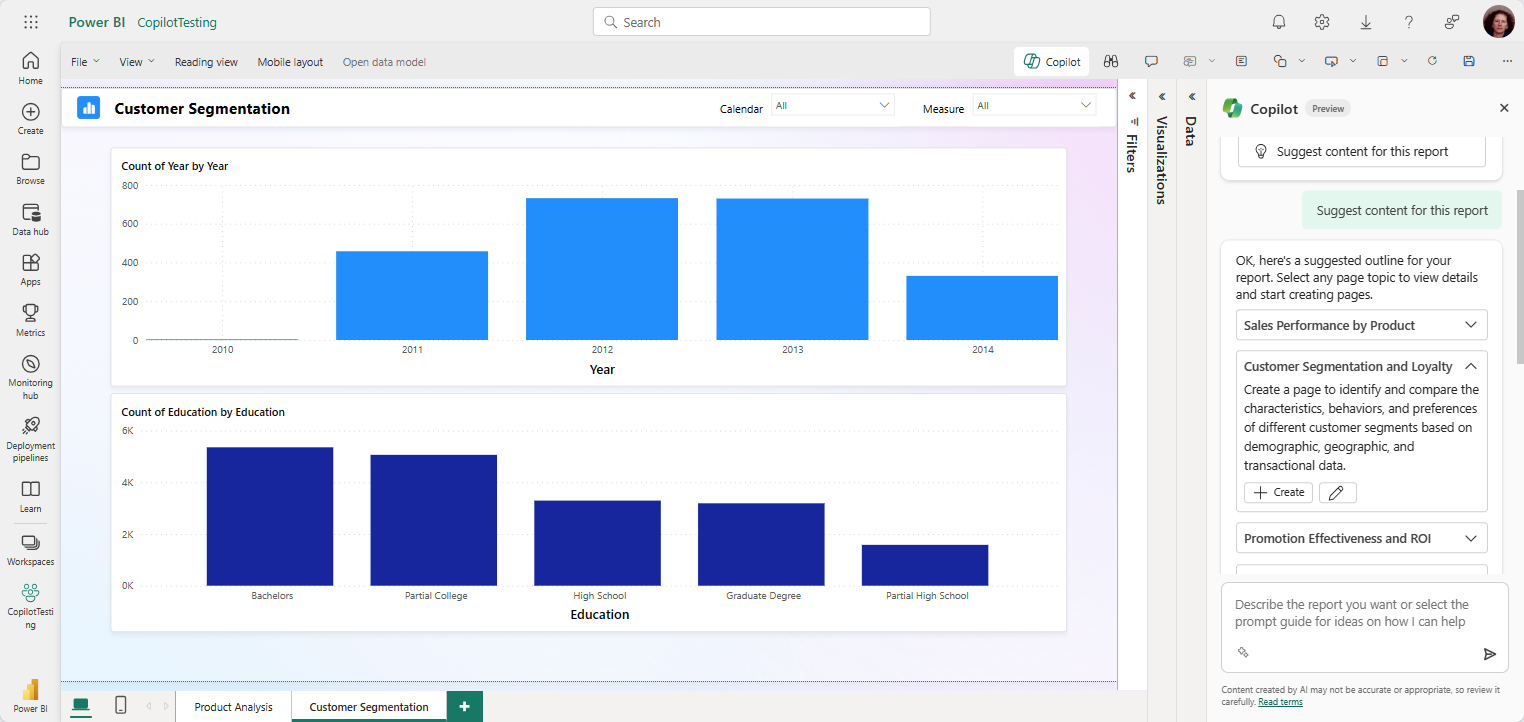
Task: Click the Search box at top
Action: tap(761, 22)
